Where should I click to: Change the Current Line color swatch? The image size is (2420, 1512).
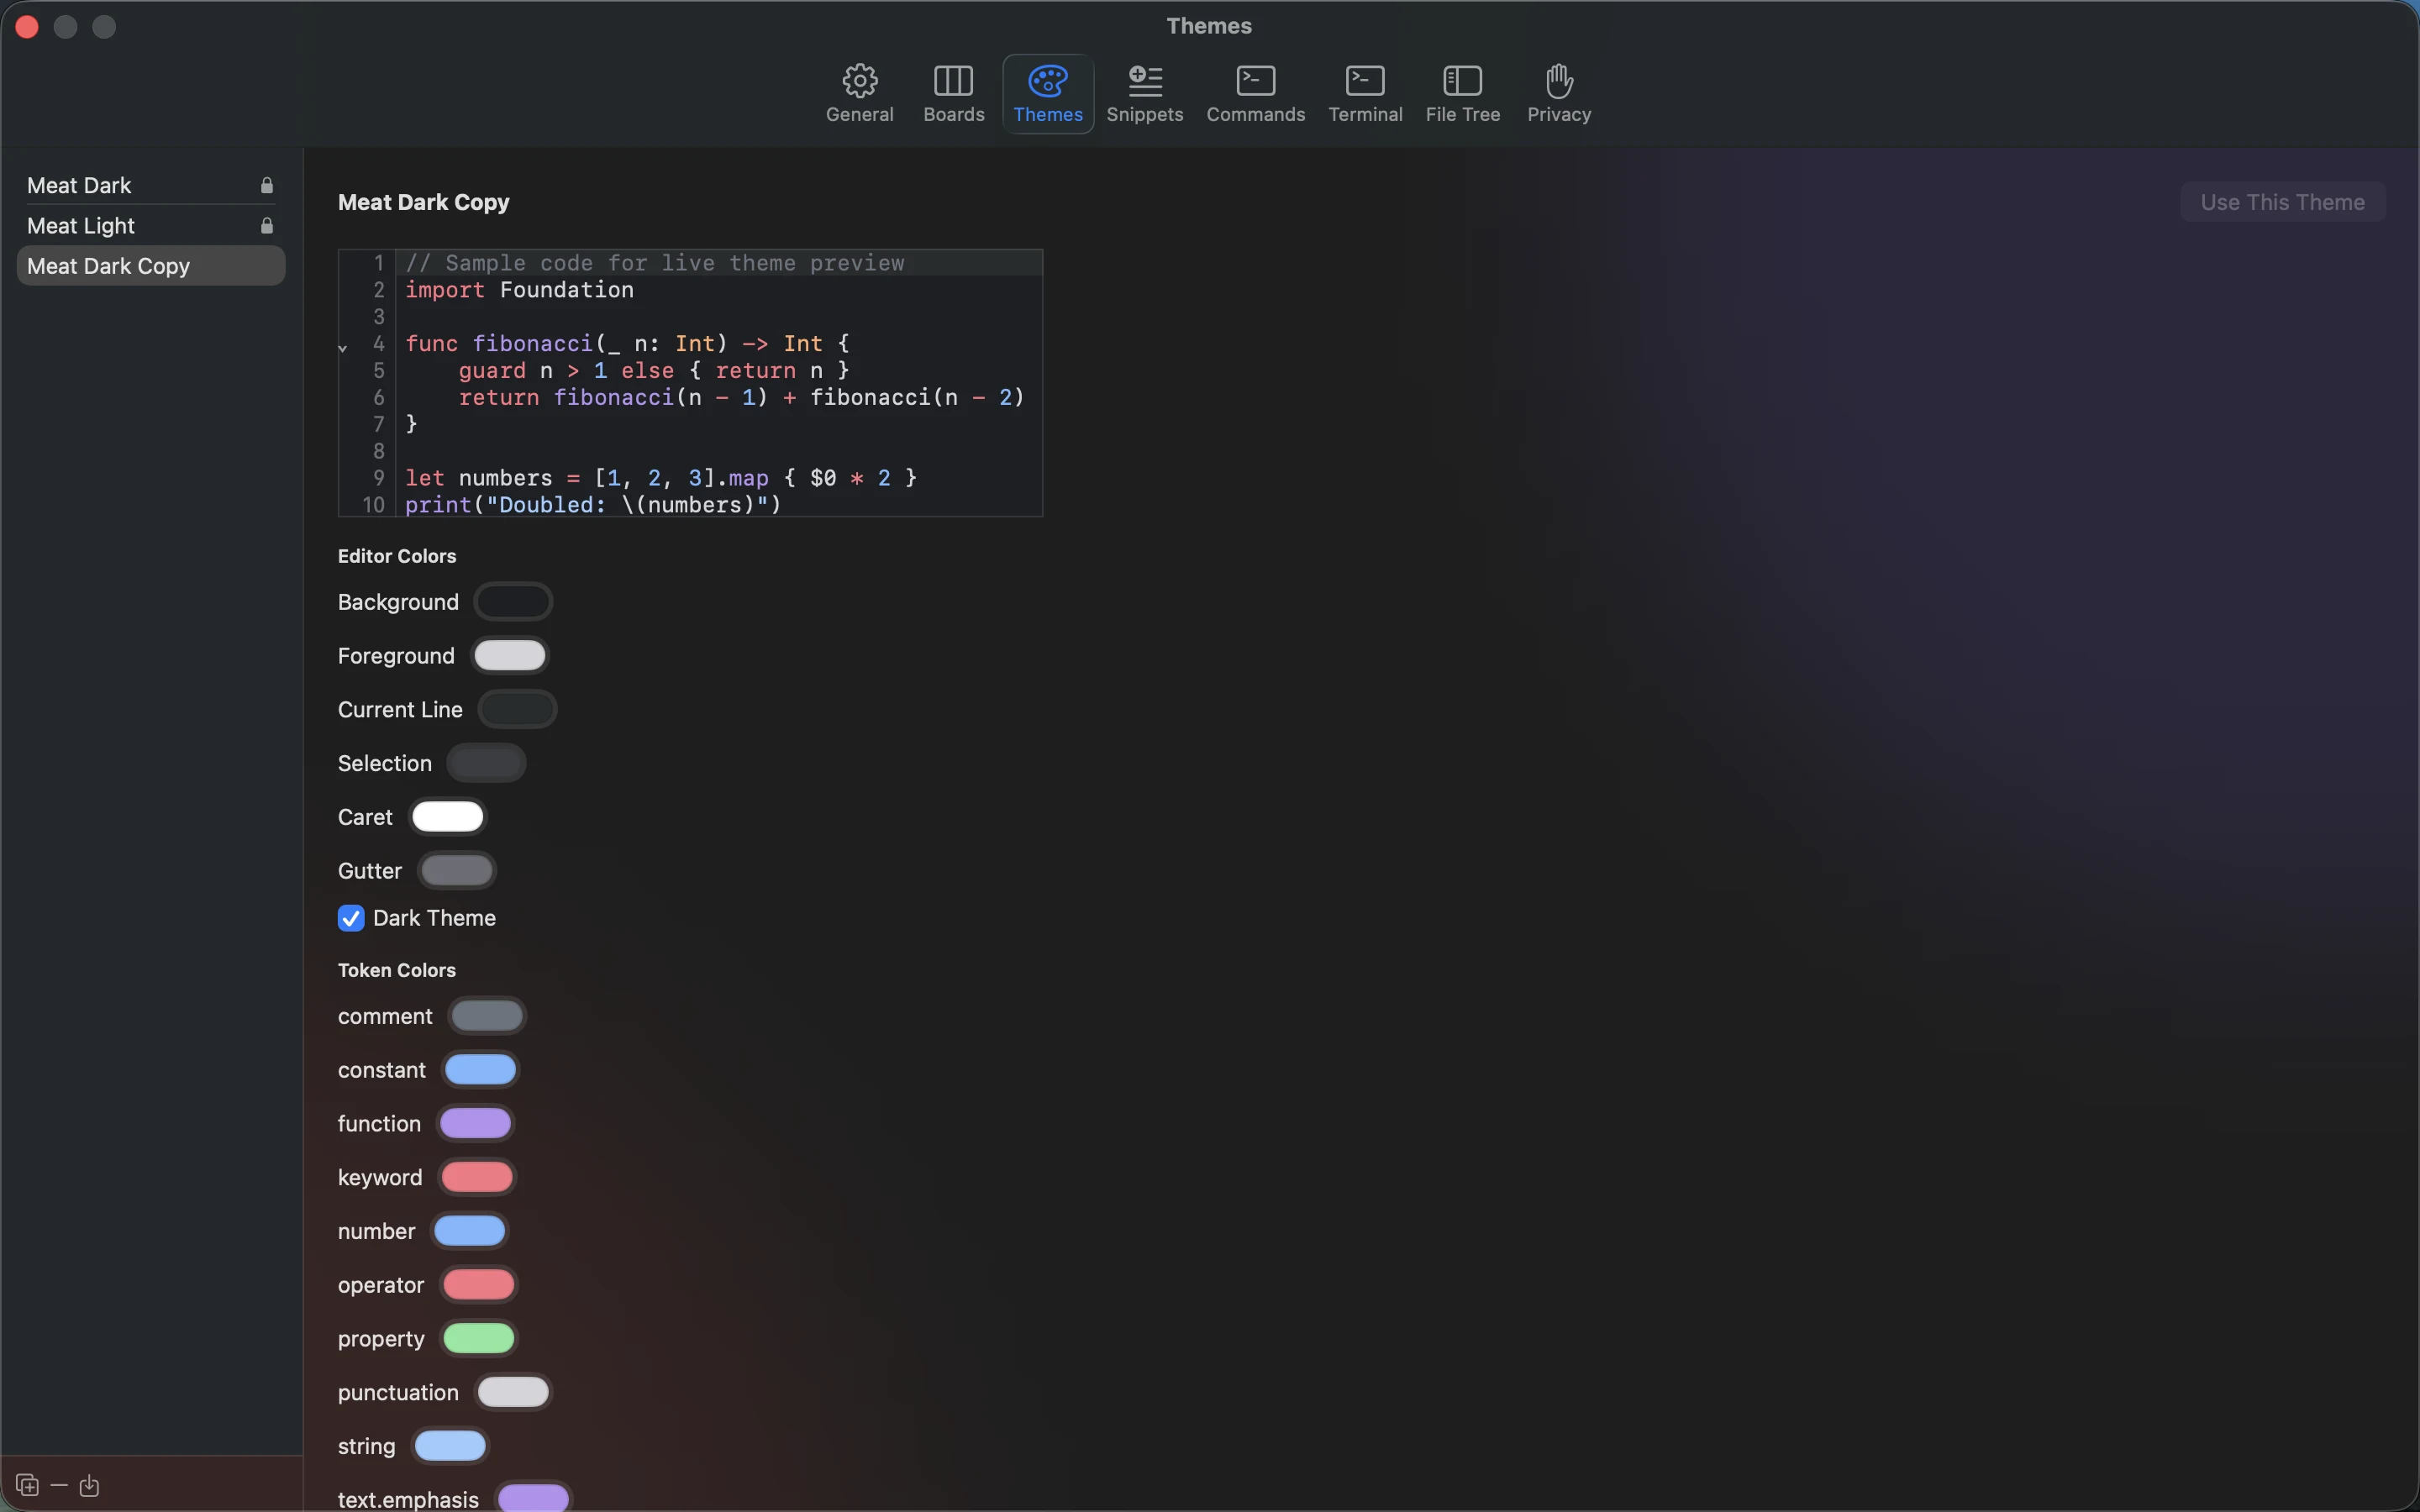point(517,710)
